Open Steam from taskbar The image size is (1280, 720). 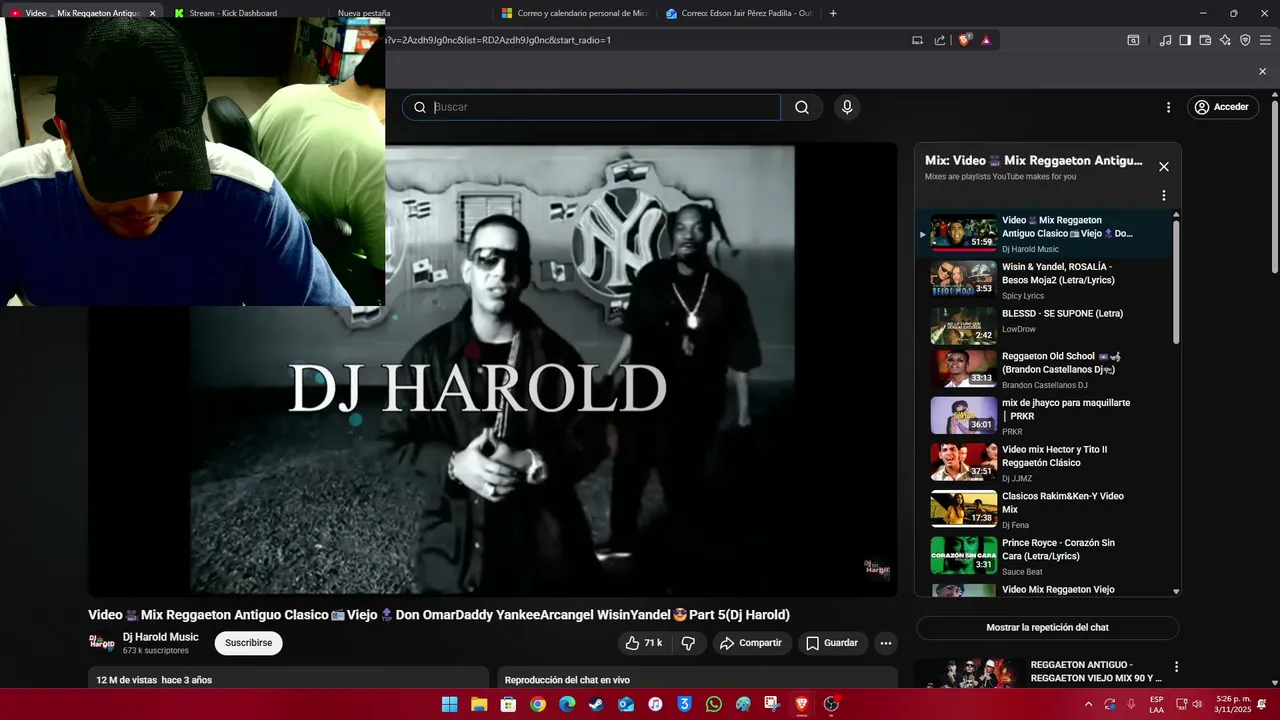[596, 704]
